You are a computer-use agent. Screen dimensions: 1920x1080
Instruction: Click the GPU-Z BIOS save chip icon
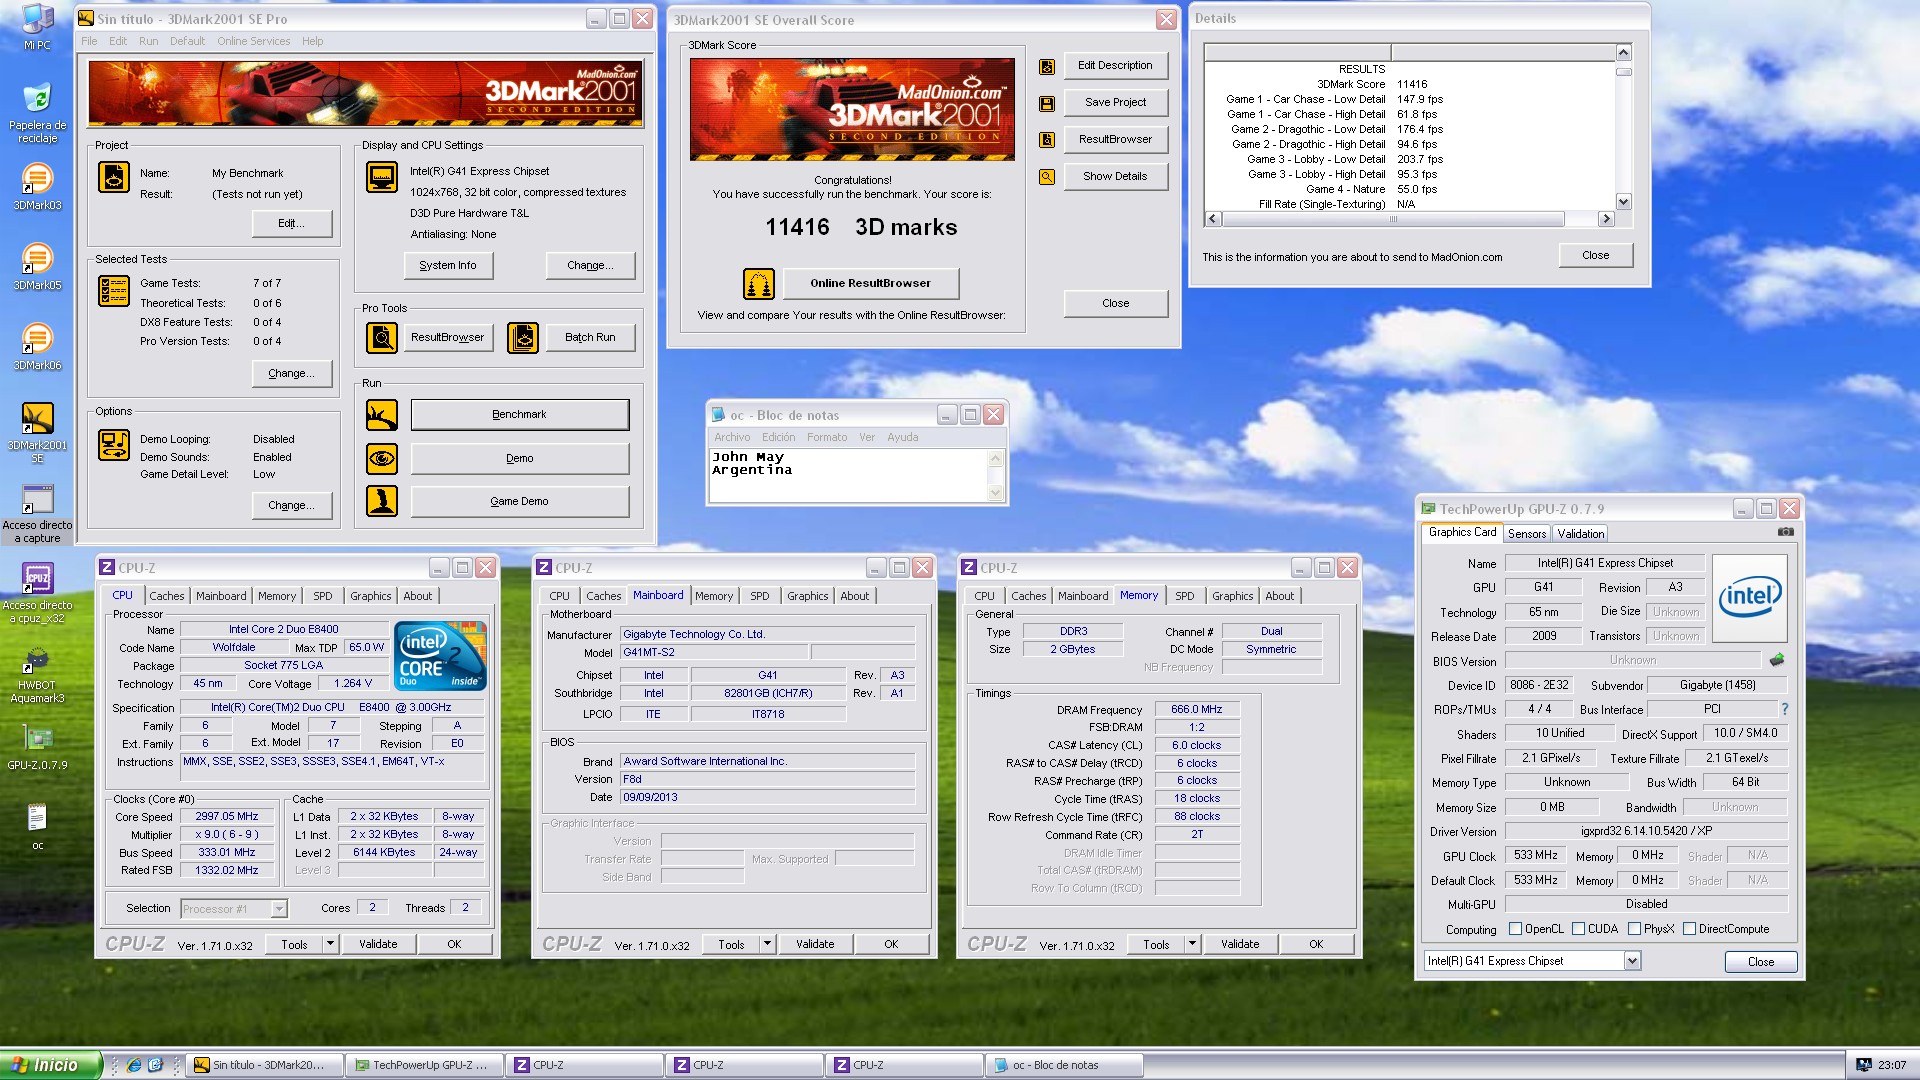[x=1777, y=660]
